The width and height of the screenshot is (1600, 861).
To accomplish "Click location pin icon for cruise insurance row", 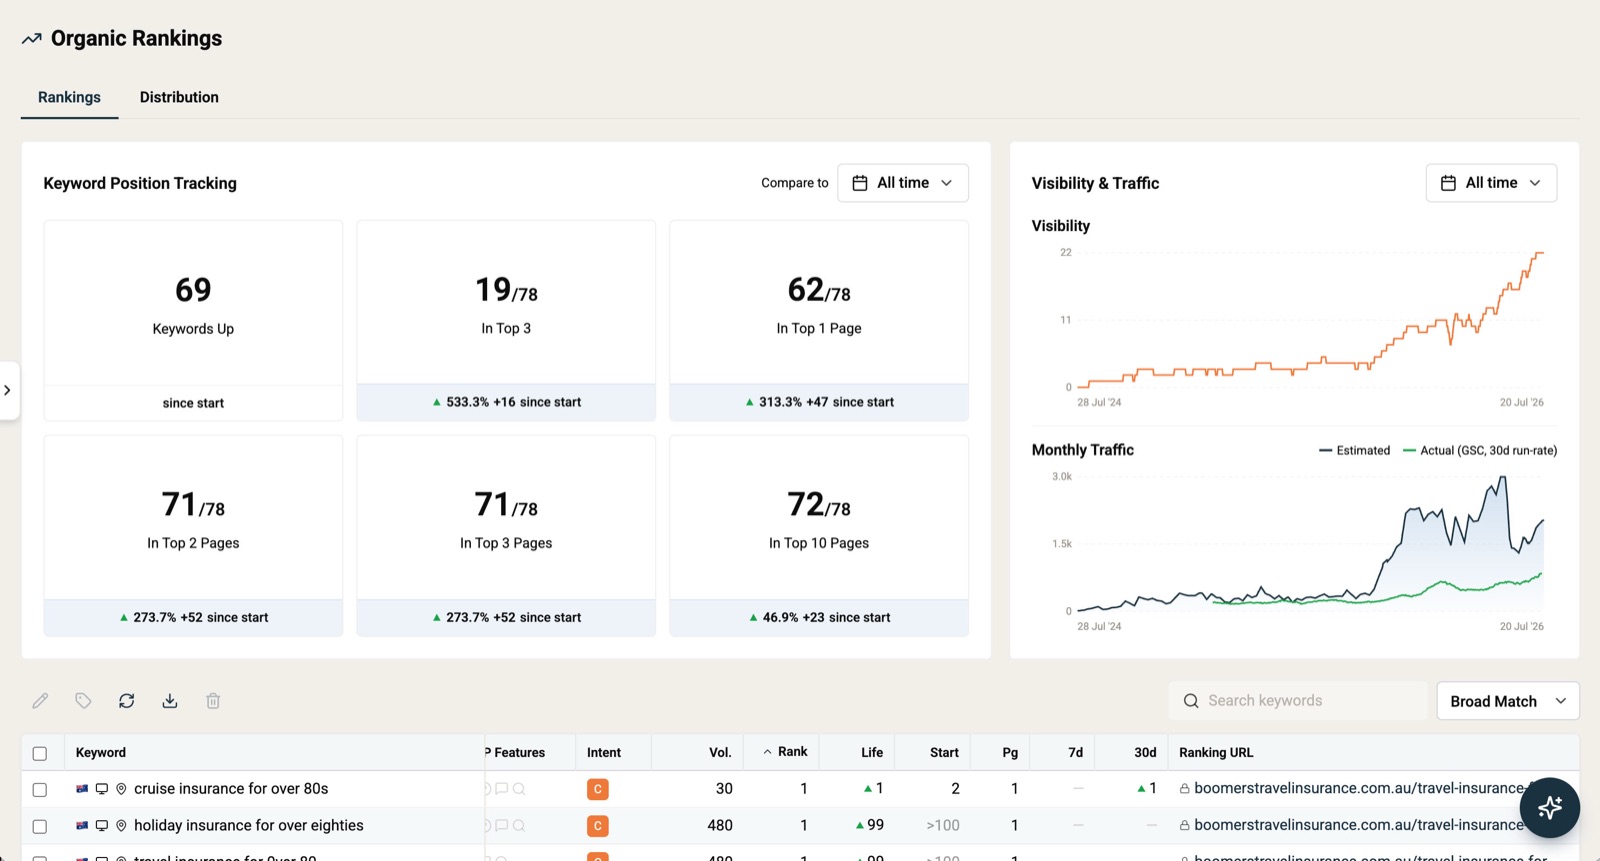I will point(121,789).
